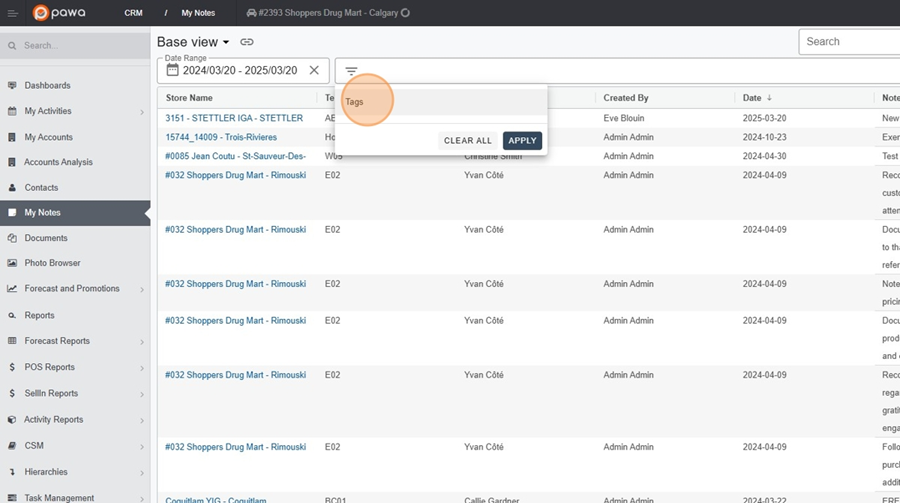Click the My Accounts building icon
Viewport: 900px width, 503px height.
click(12, 137)
